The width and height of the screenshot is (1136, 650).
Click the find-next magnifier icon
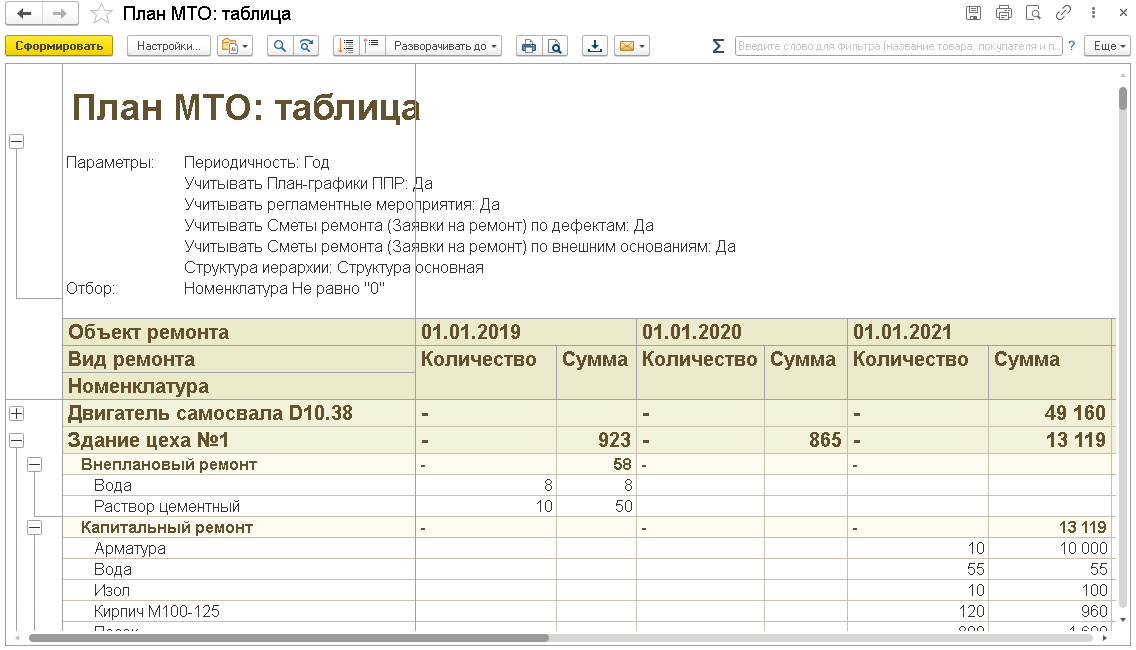306,46
